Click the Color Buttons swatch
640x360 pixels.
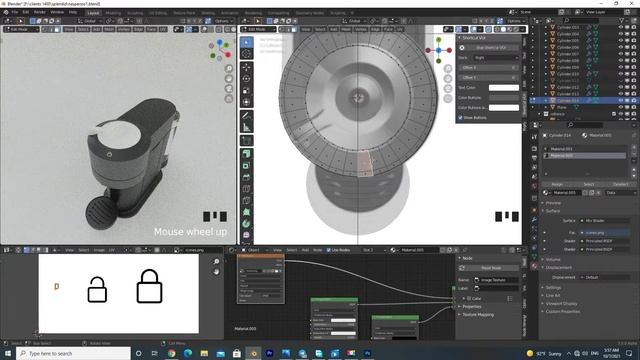pos(504,98)
